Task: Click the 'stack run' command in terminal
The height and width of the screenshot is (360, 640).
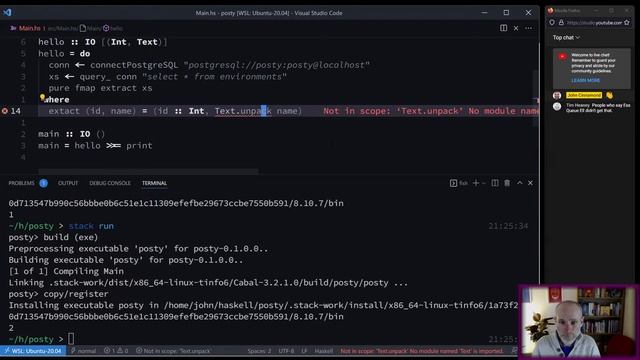Action: pyautogui.click(x=91, y=226)
